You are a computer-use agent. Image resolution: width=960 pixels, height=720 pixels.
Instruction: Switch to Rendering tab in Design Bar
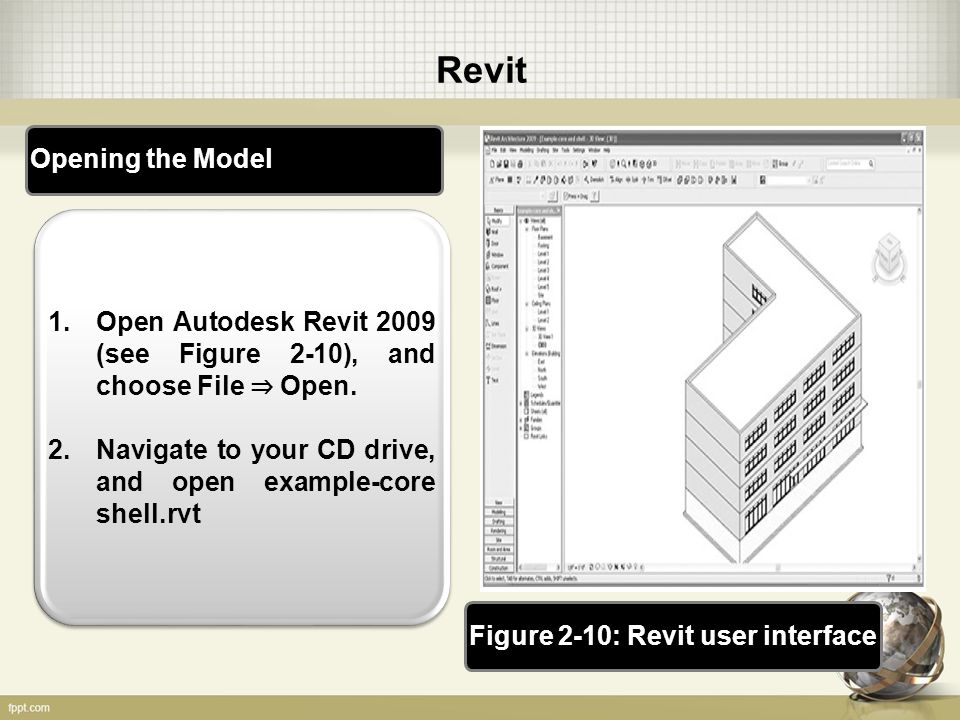498,531
